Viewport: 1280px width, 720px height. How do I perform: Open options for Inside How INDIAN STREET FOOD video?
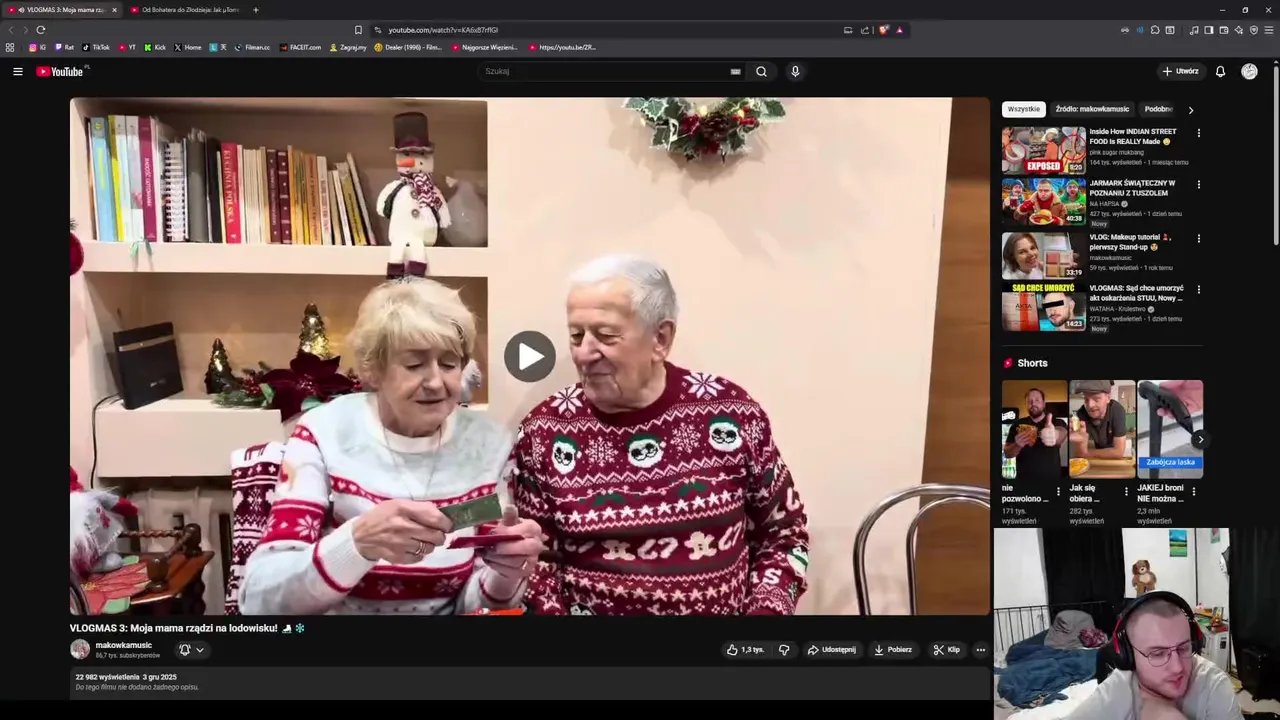[x=1198, y=133]
